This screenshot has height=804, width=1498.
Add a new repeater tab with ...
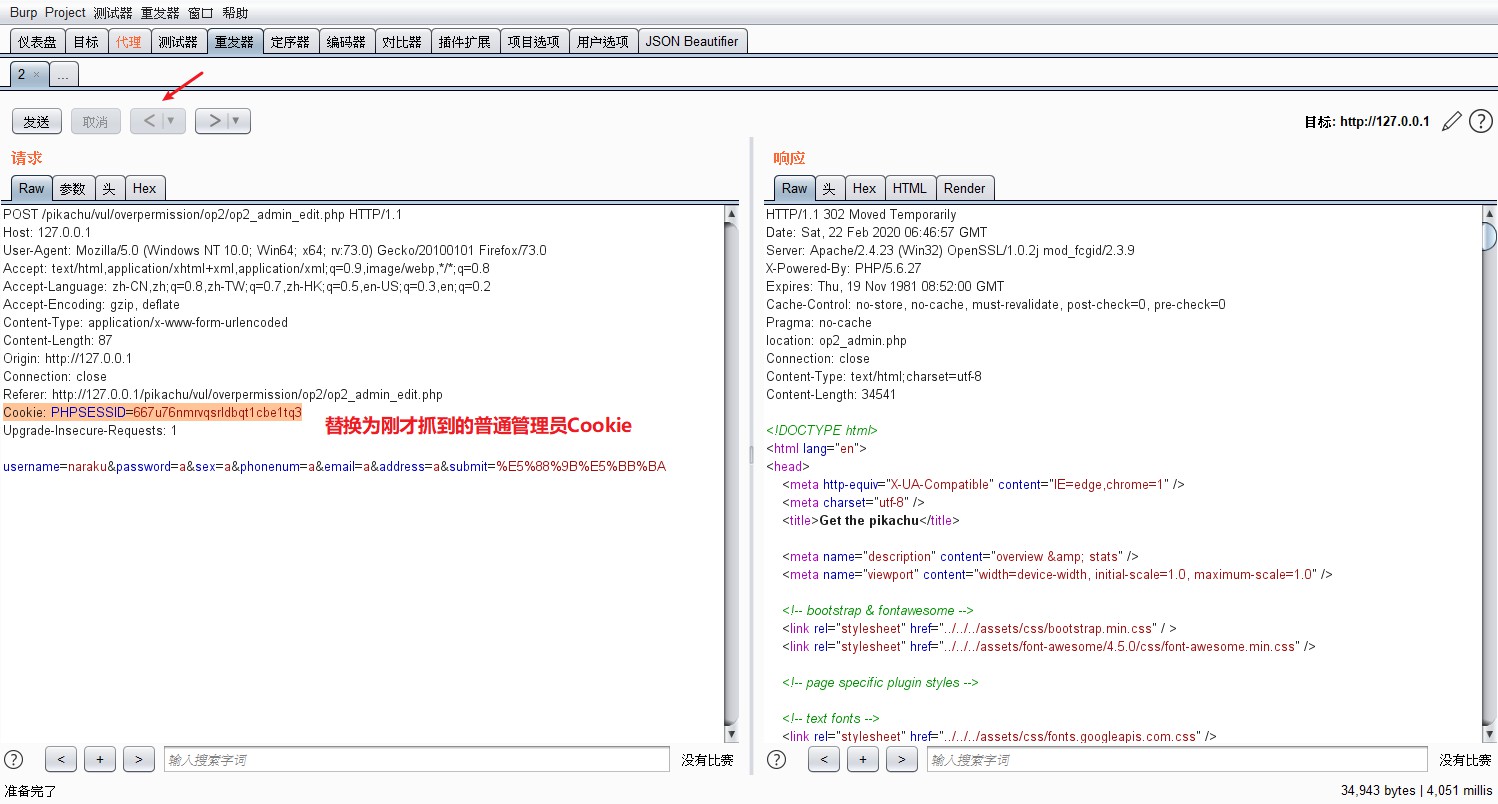(63, 74)
